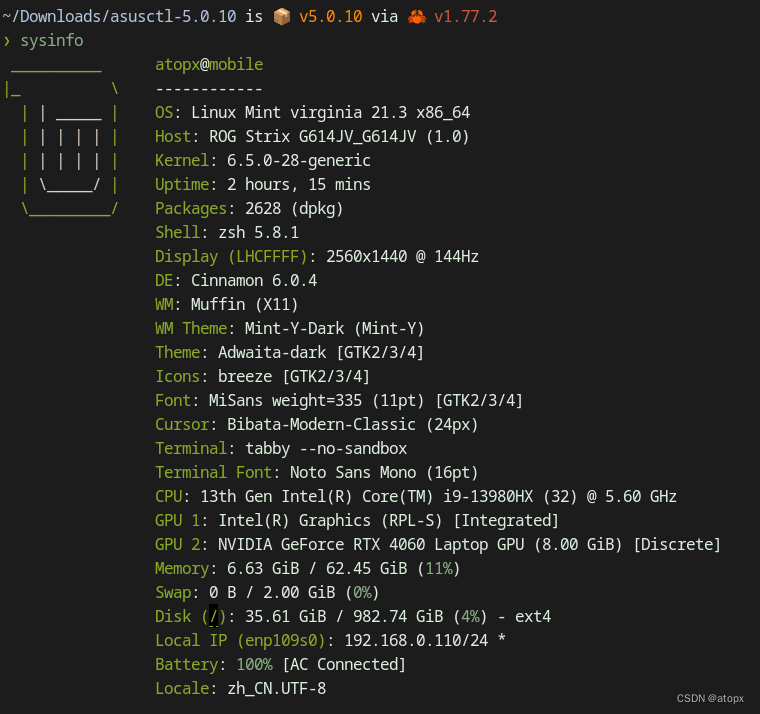Screen dimensions: 760x714
Task: Click the prompt arrow before sysinfo
Action: [x=7, y=41]
